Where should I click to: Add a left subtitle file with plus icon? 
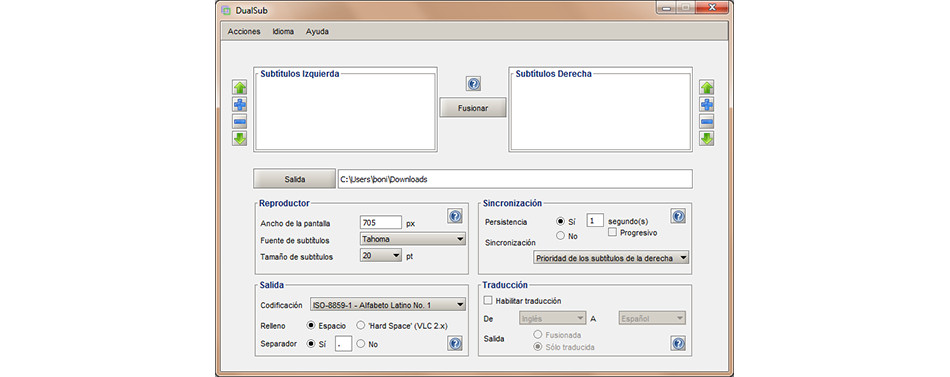click(x=240, y=104)
